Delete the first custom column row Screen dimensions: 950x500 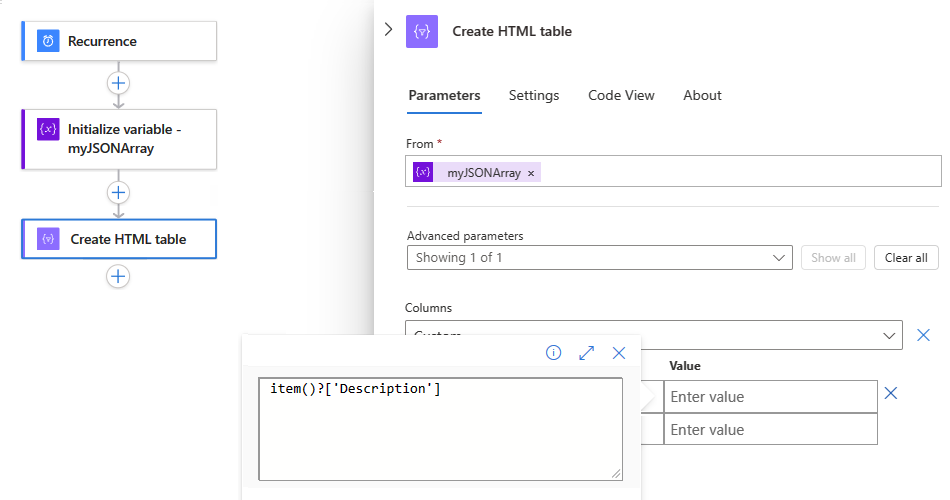coord(891,394)
